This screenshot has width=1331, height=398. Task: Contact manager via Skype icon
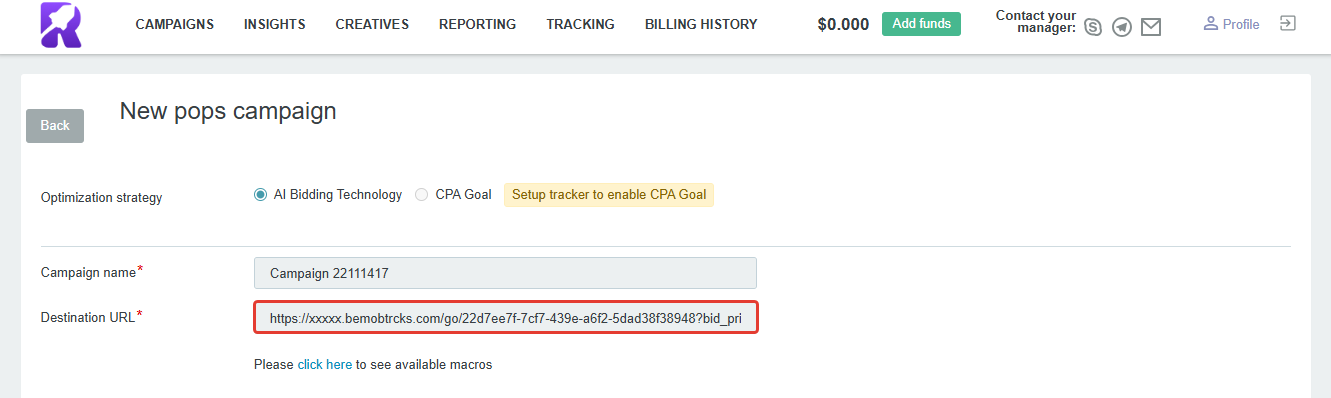1093,27
